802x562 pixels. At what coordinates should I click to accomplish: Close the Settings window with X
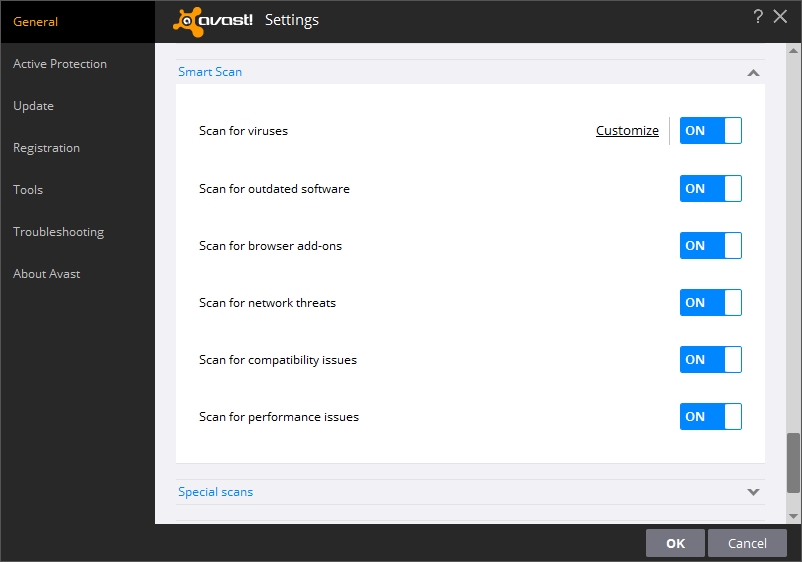781,16
